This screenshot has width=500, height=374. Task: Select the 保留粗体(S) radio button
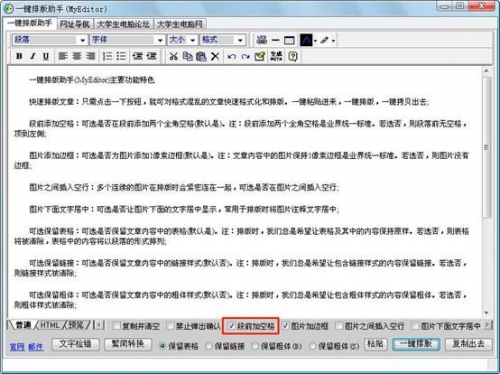pyautogui.click(x=313, y=346)
